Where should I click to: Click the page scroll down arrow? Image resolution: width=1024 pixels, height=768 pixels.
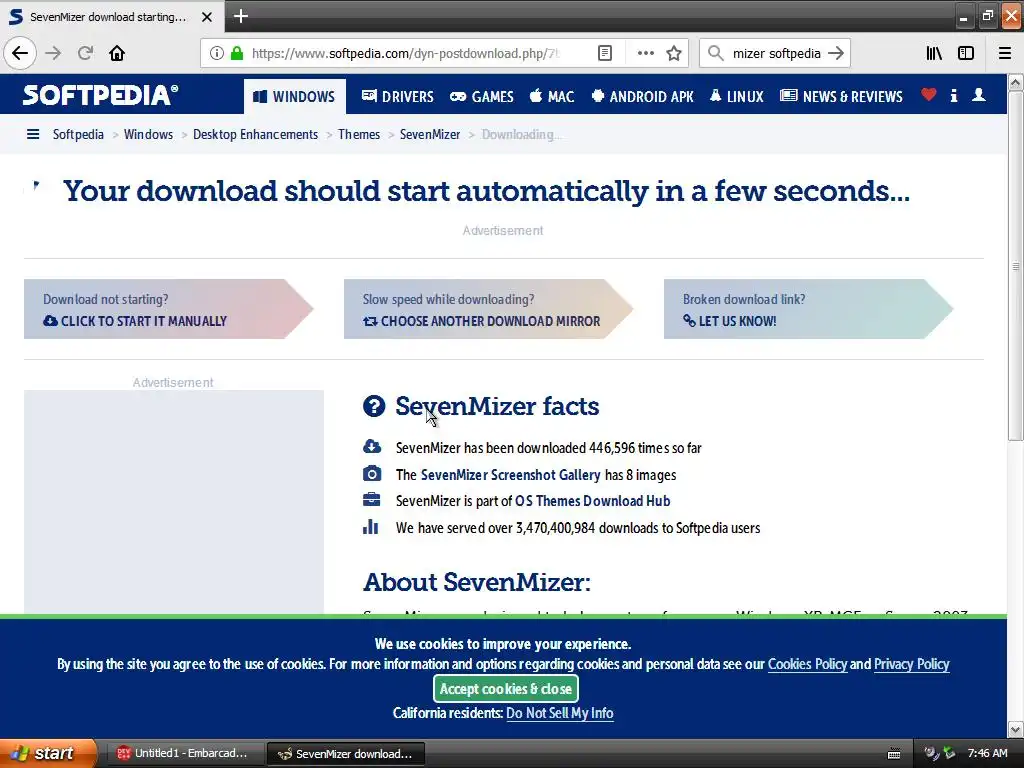click(1016, 729)
